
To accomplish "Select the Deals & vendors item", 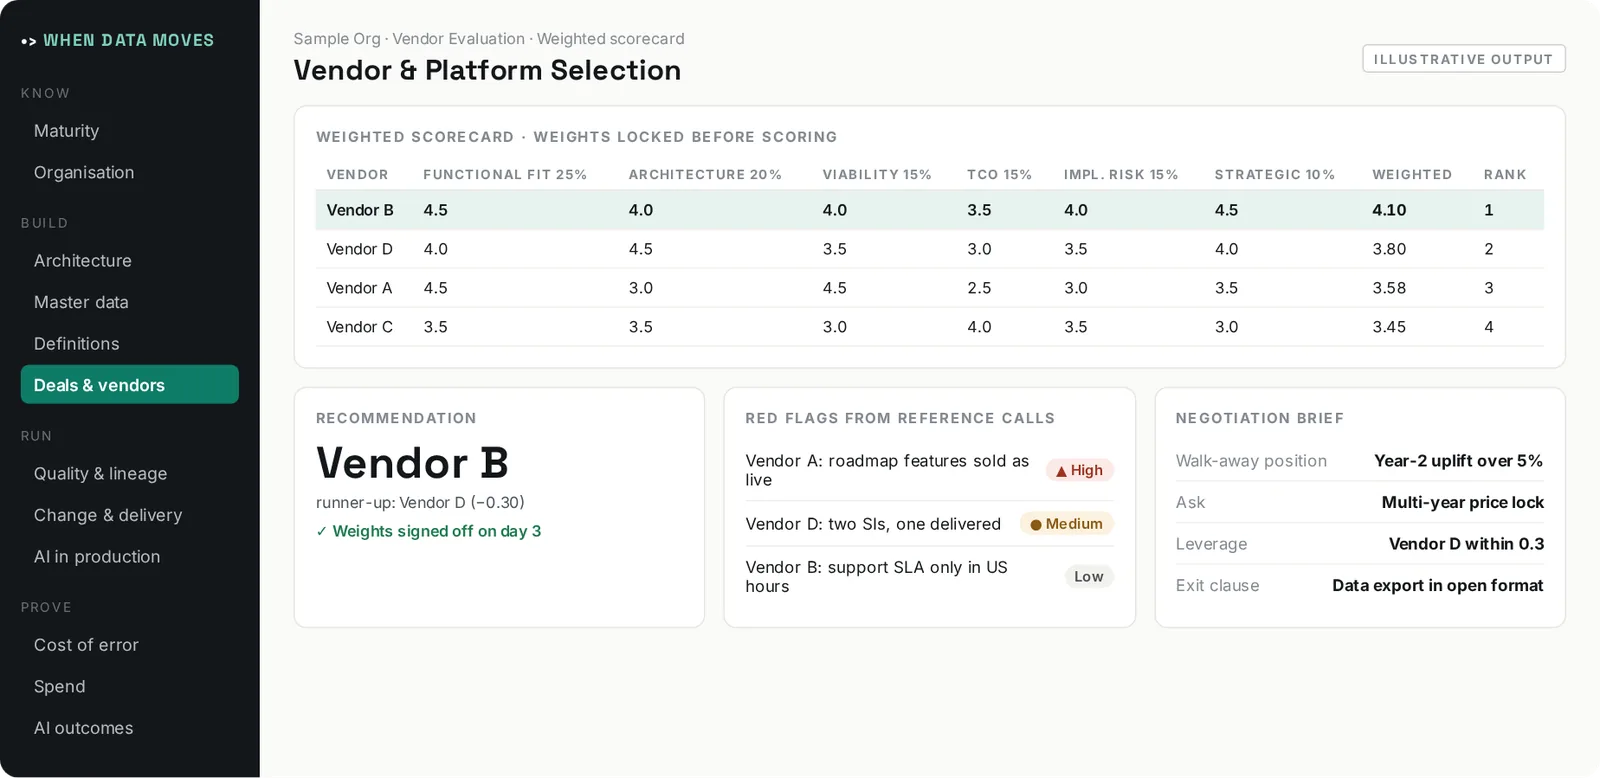I will tap(130, 385).
